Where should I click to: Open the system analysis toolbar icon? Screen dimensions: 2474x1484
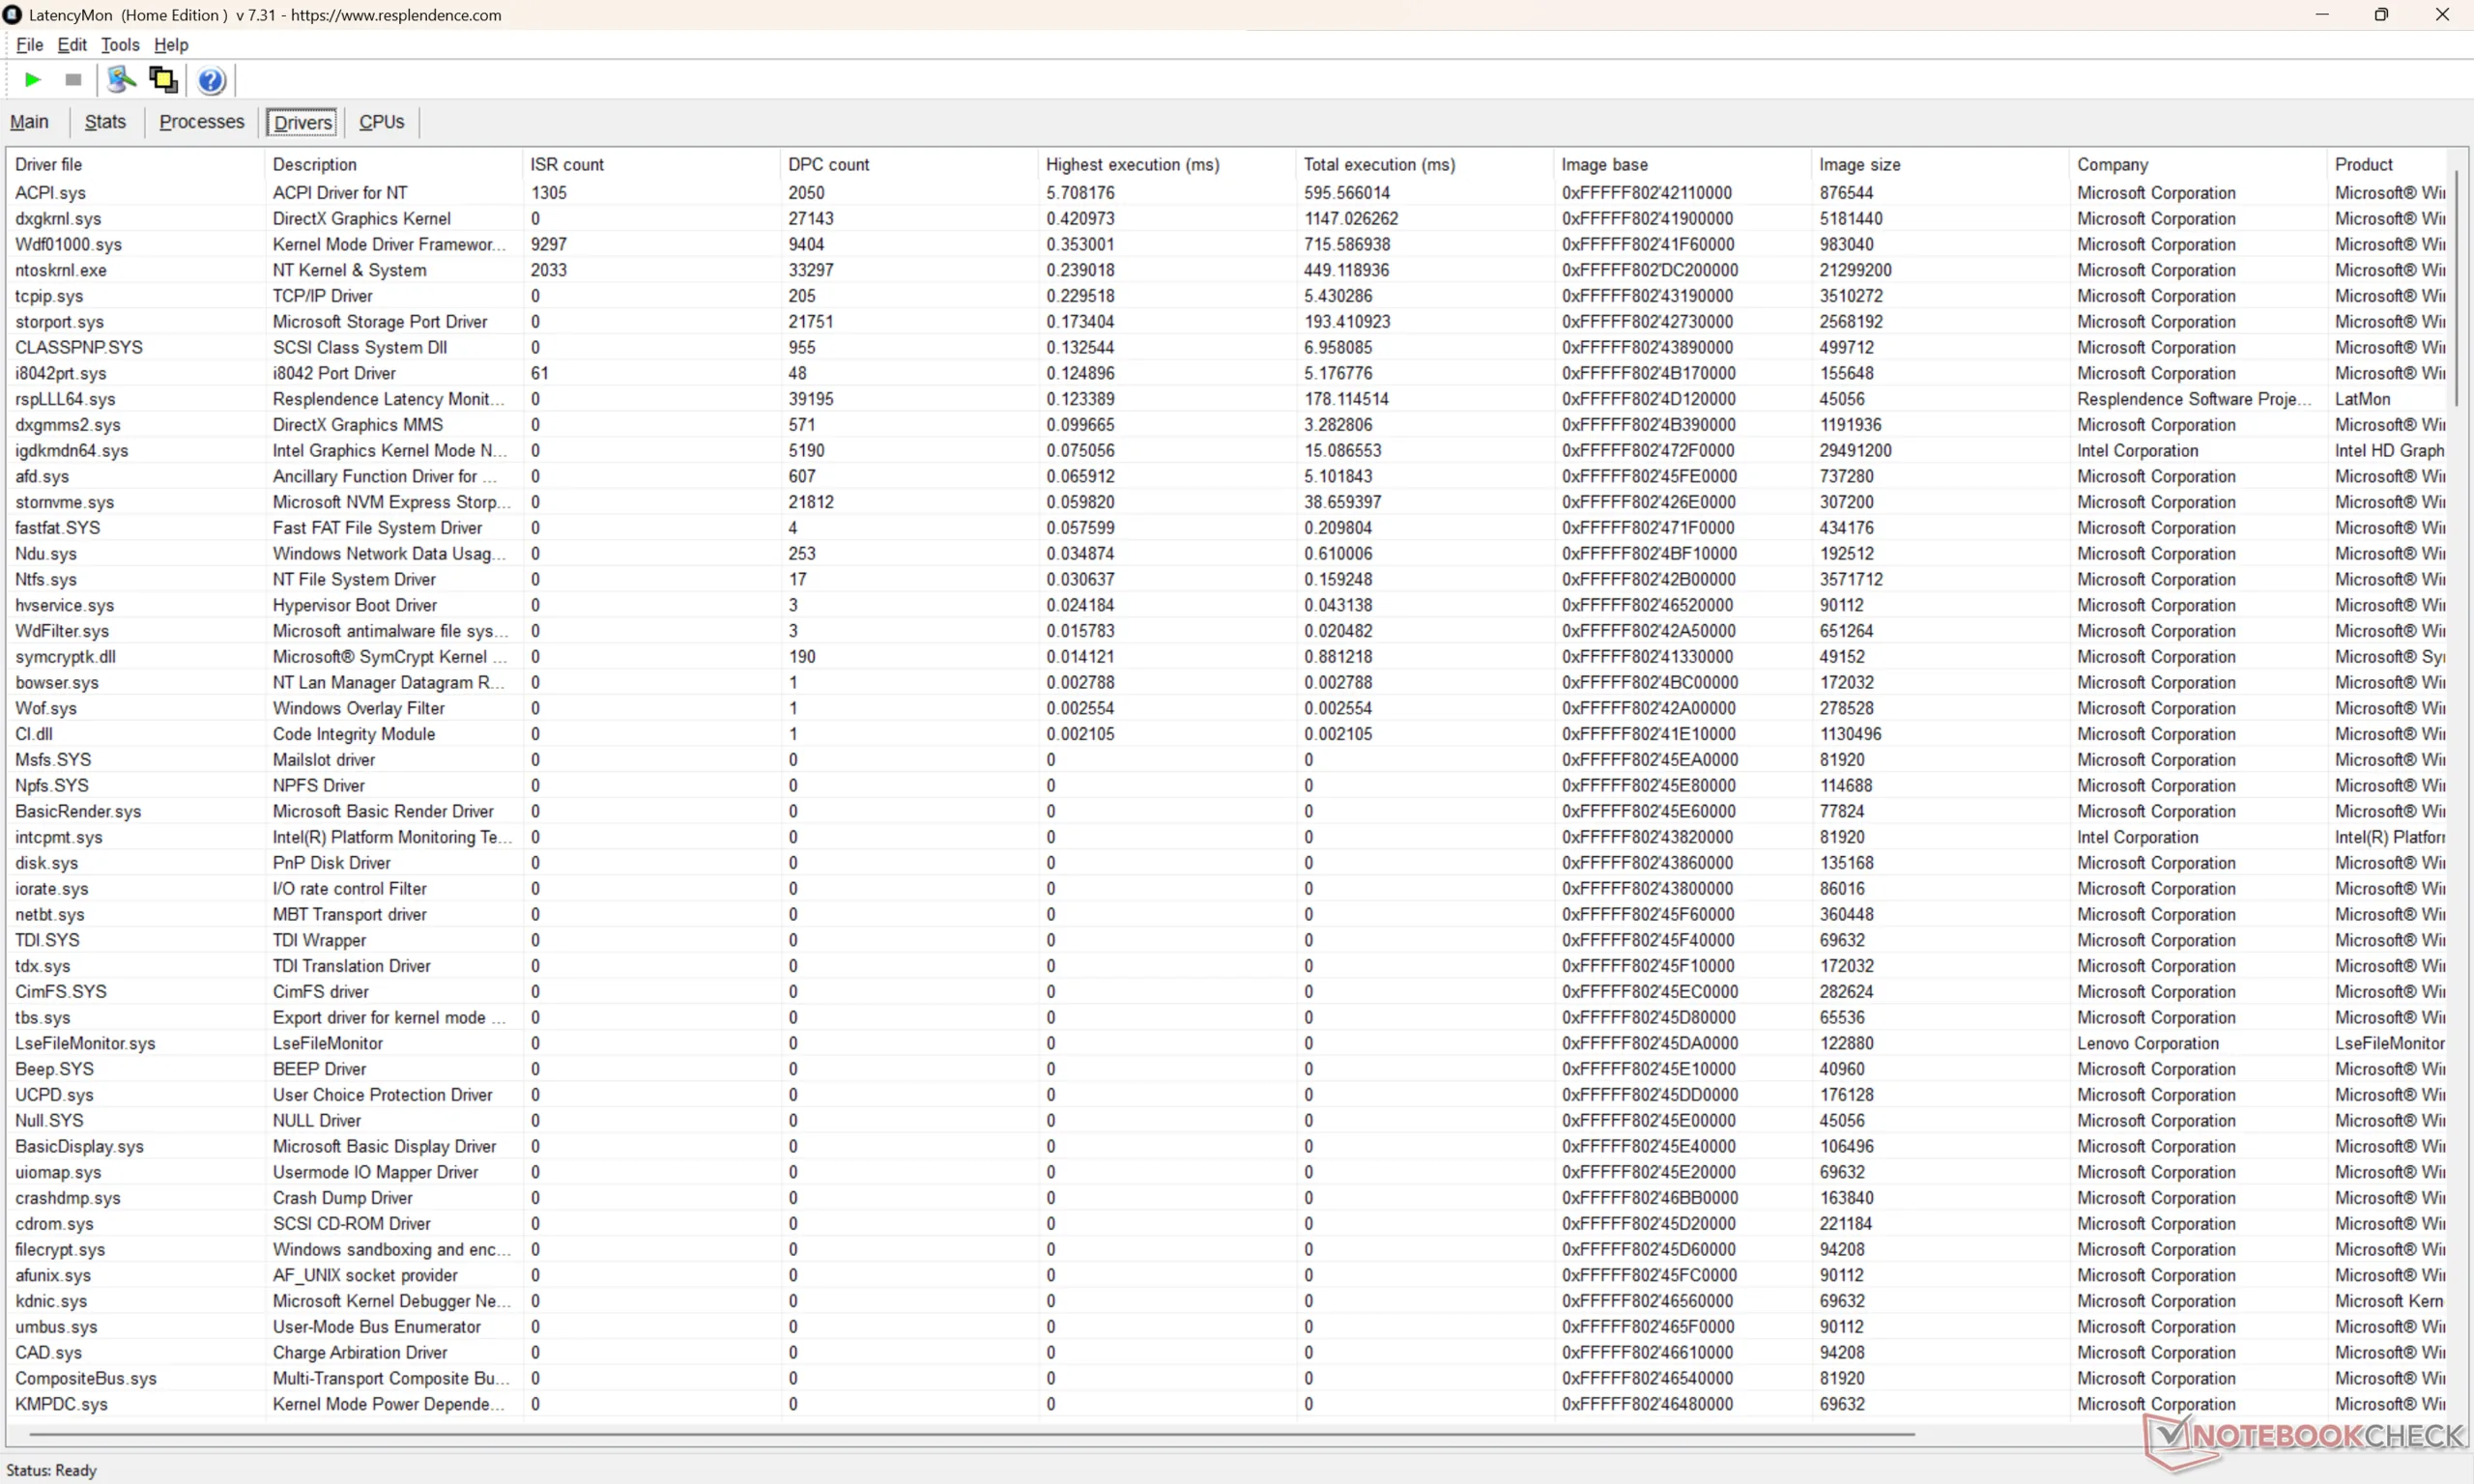tap(121, 80)
